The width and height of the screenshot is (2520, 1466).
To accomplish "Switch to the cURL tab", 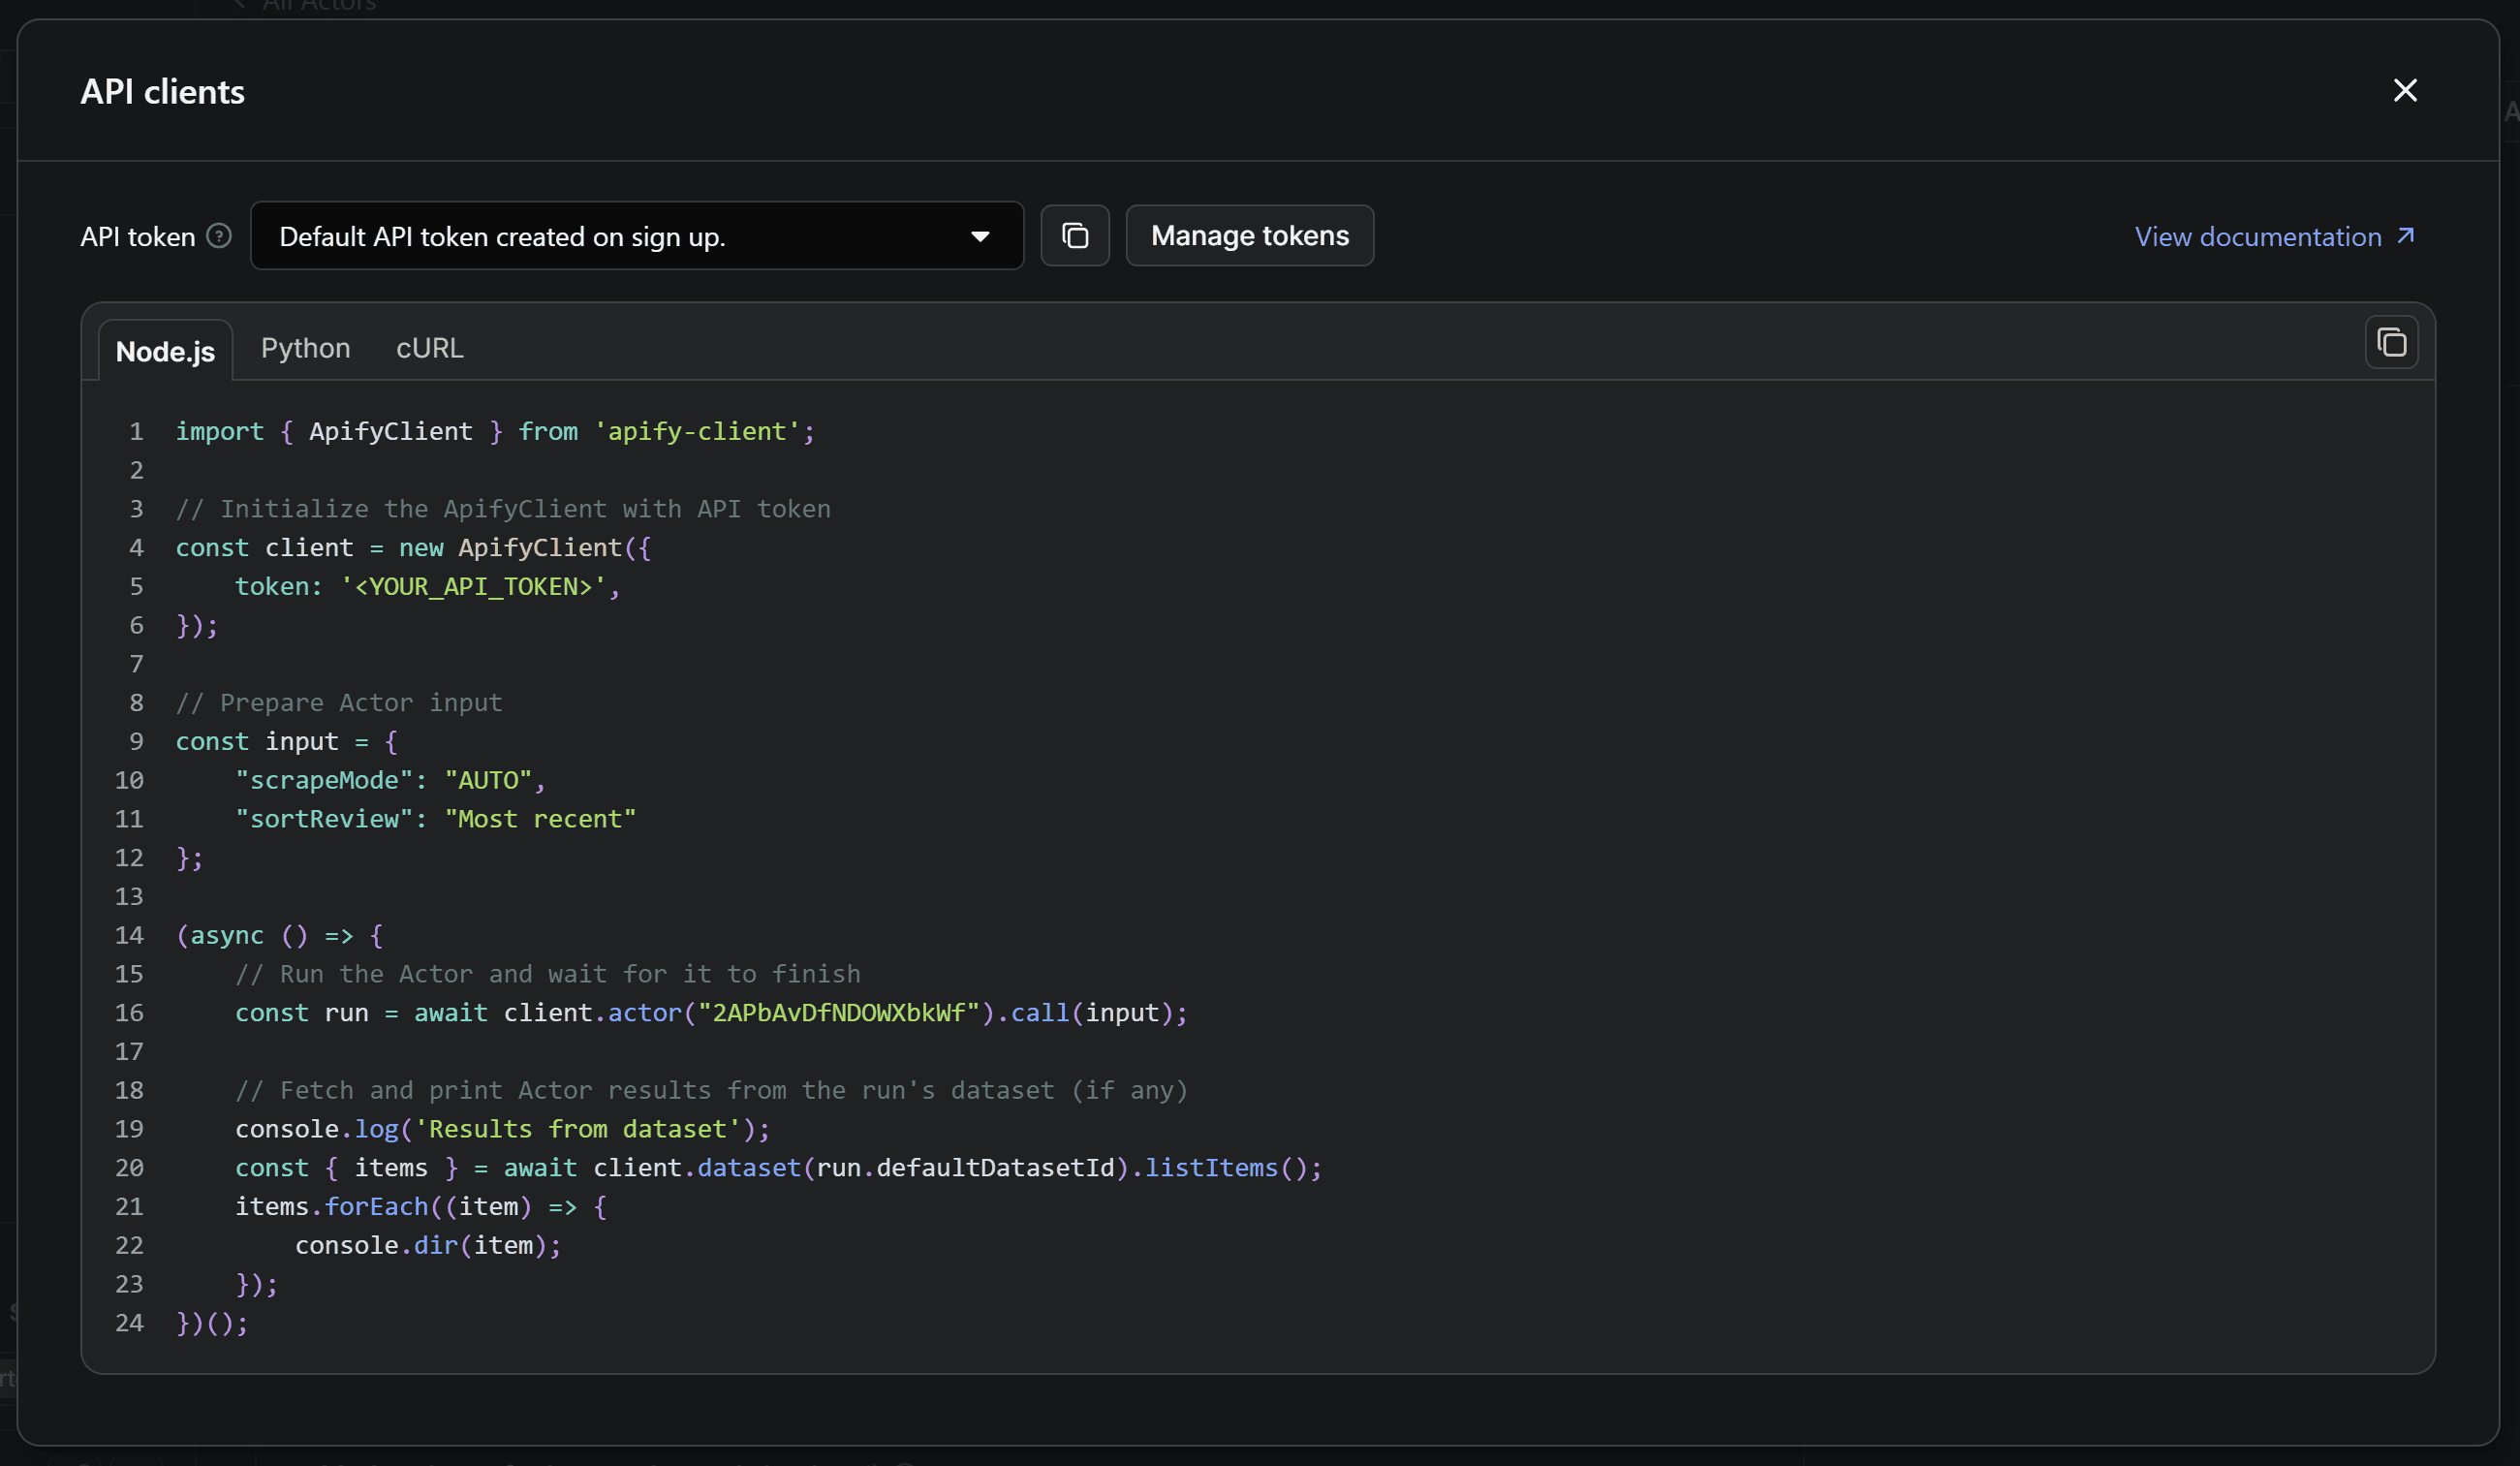I will coord(428,348).
